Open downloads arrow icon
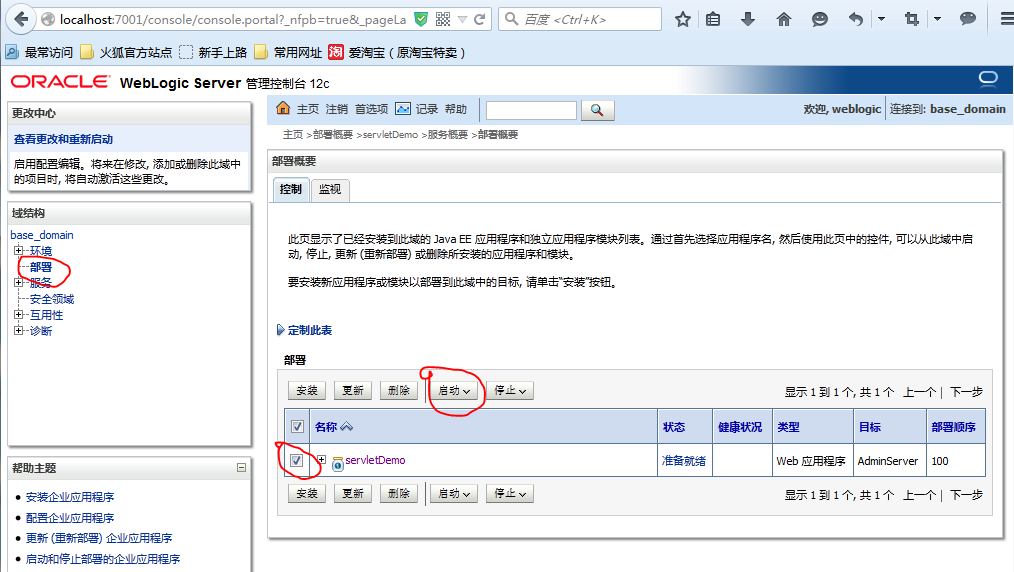This screenshot has width=1014, height=572. [748, 19]
